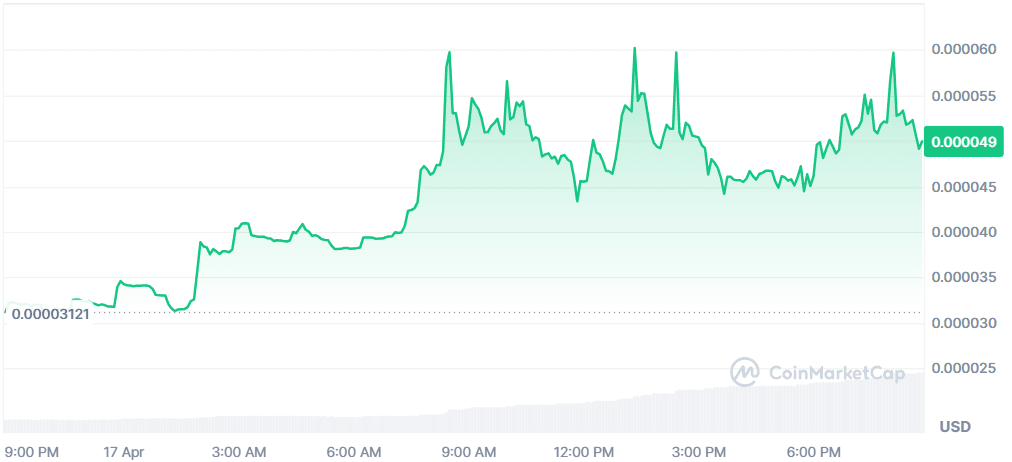
Task: Select the 6:00 PM time axis label
Action: (814, 452)
